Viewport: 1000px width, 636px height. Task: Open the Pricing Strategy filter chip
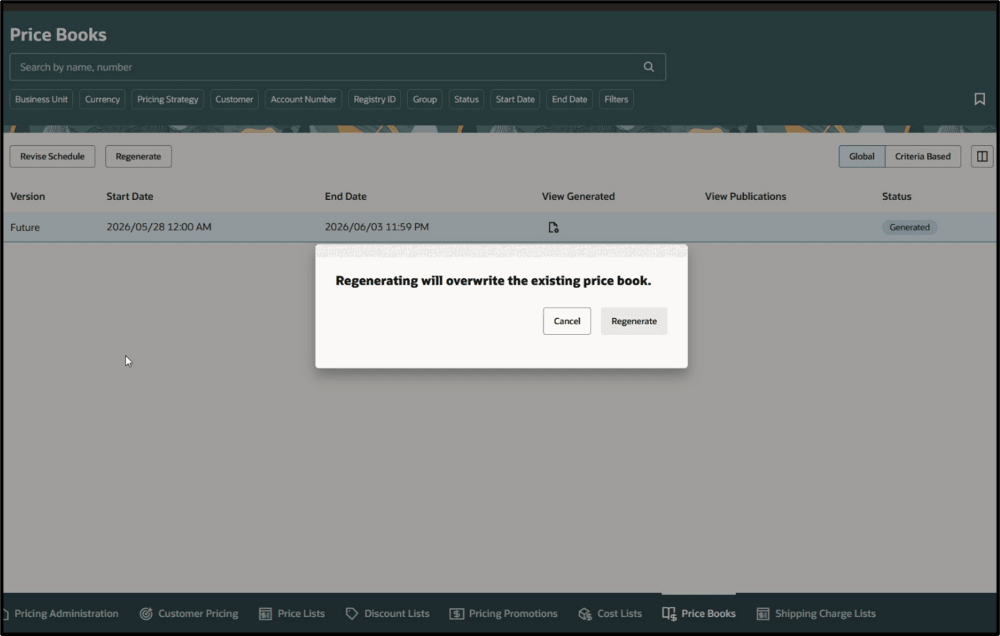pyautogui.click(x=167, y=99)
